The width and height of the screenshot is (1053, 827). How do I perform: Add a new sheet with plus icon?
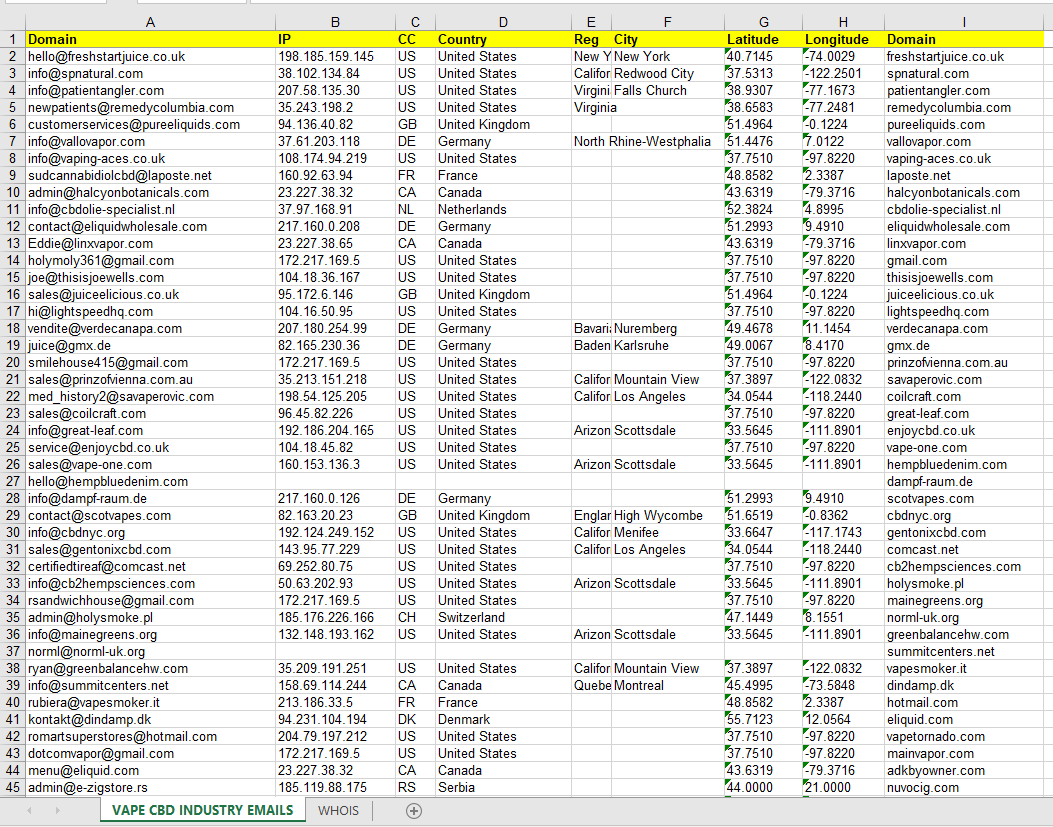(414, 811)
